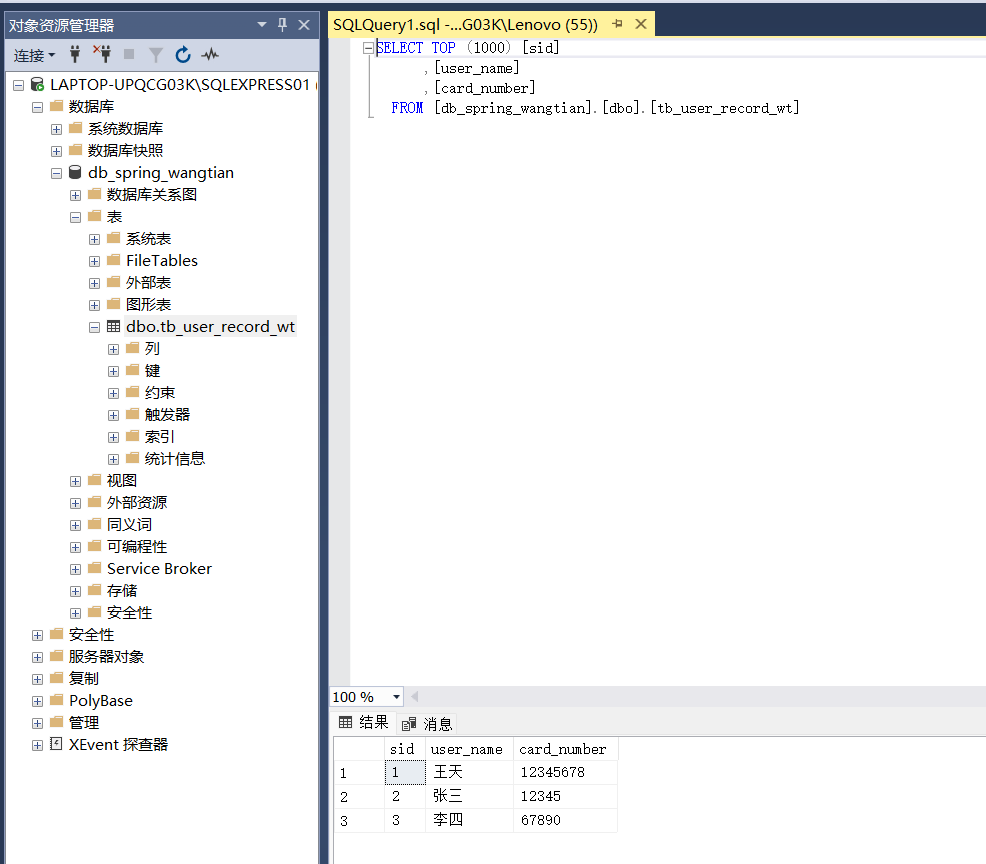Click the 数据库 folder icon

coord(57,106)
